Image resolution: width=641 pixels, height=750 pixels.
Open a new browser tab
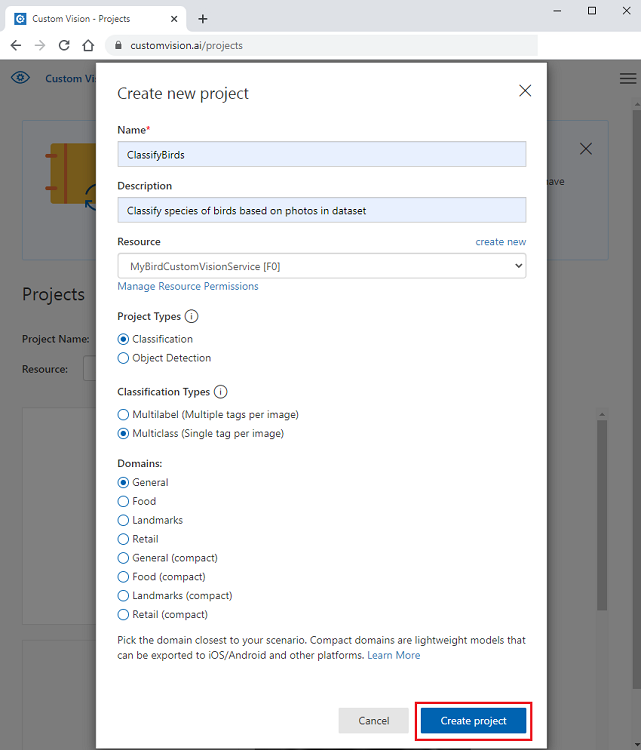tap(203, 18)
